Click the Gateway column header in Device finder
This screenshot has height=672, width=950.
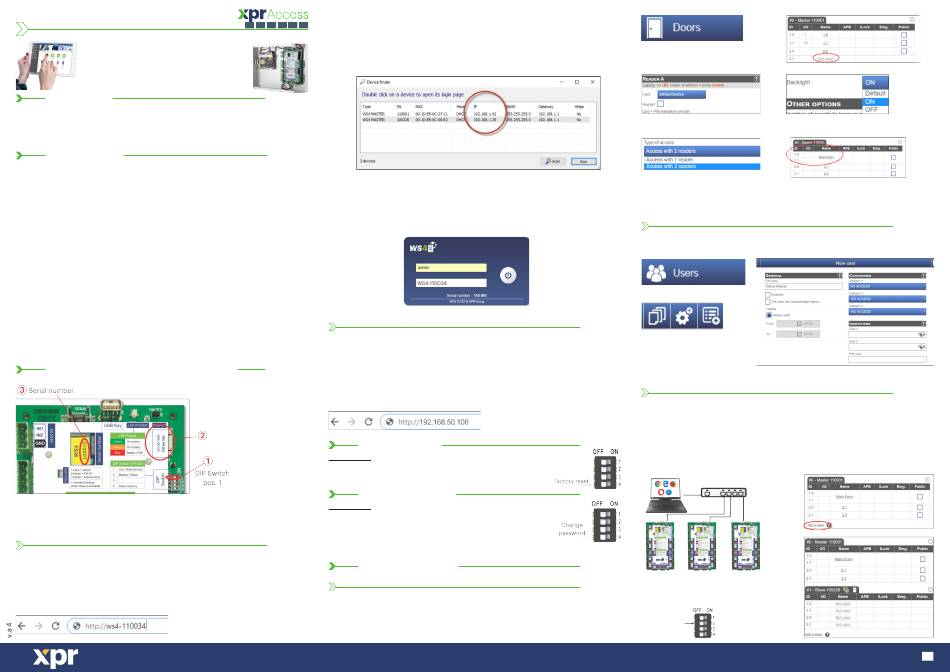(x=545, y=107)
